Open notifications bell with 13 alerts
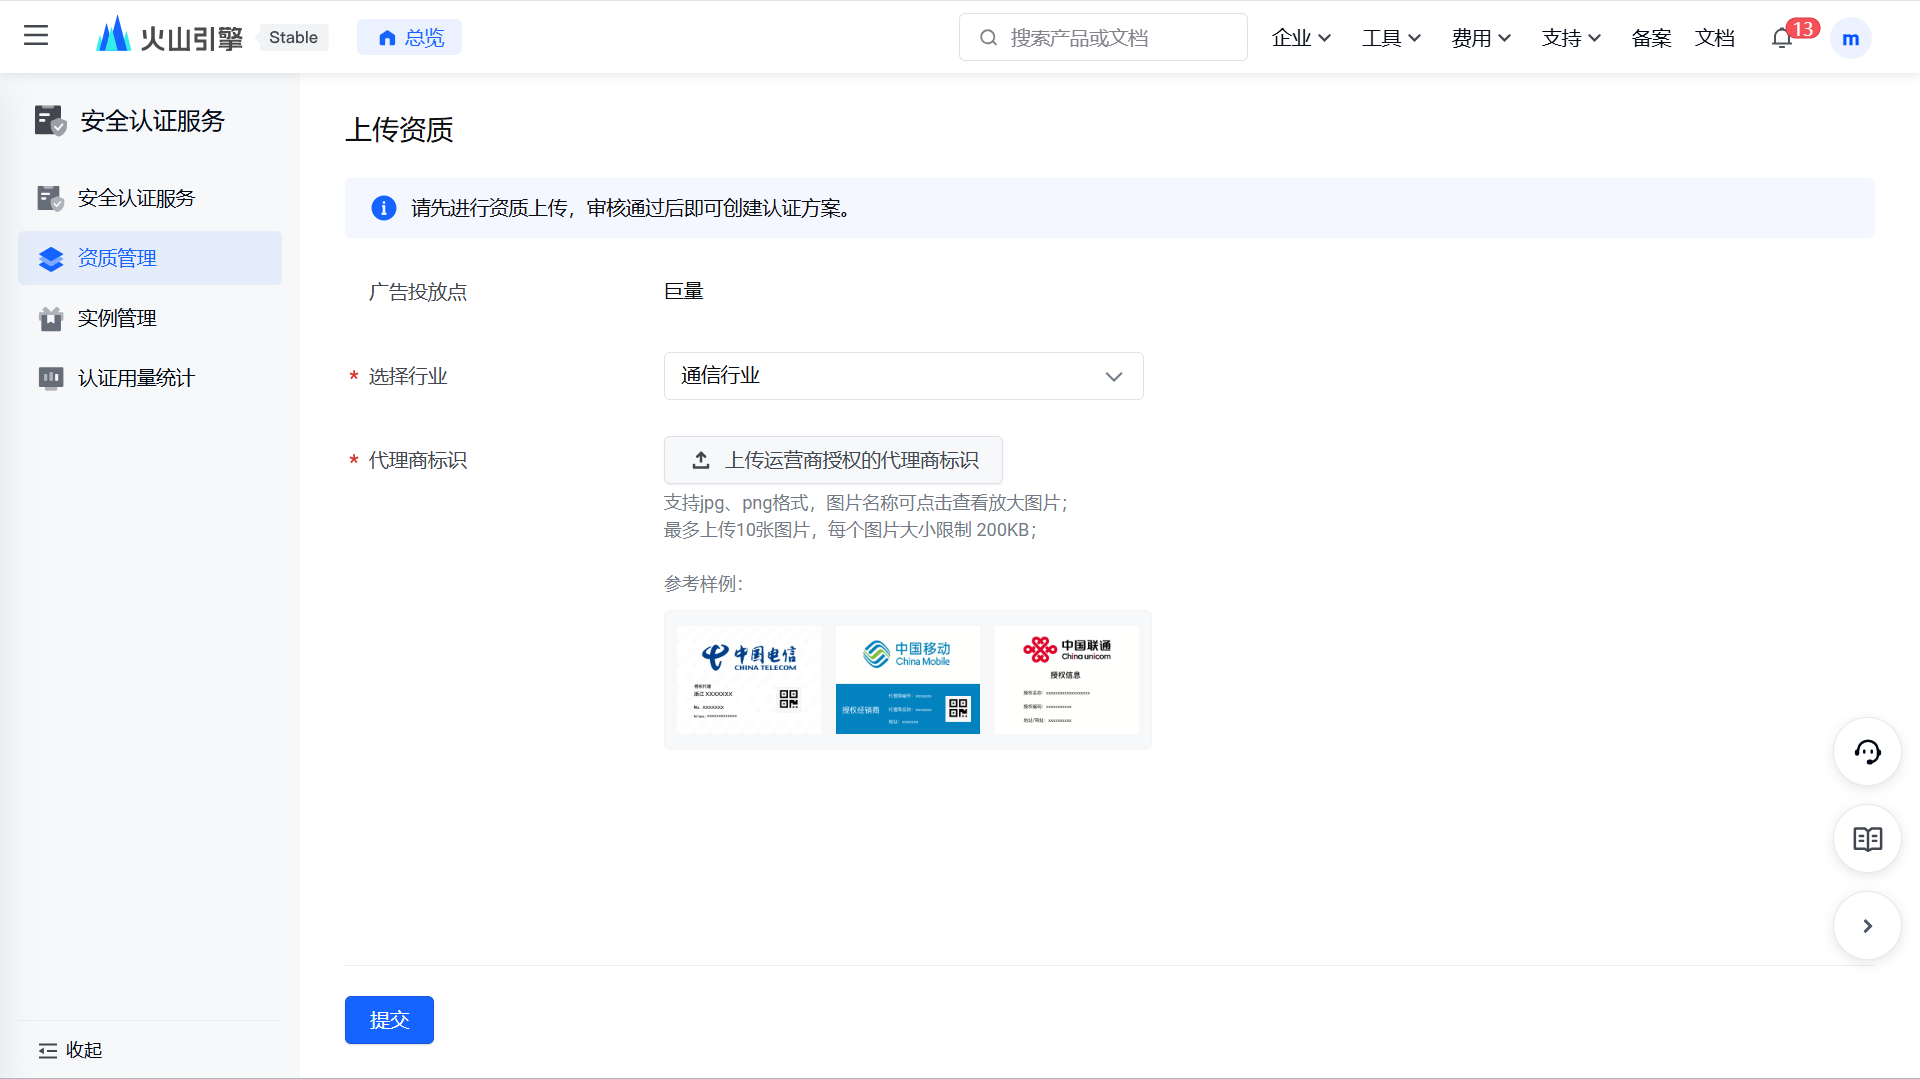1920x1079 pixels. click(1782, 38)
